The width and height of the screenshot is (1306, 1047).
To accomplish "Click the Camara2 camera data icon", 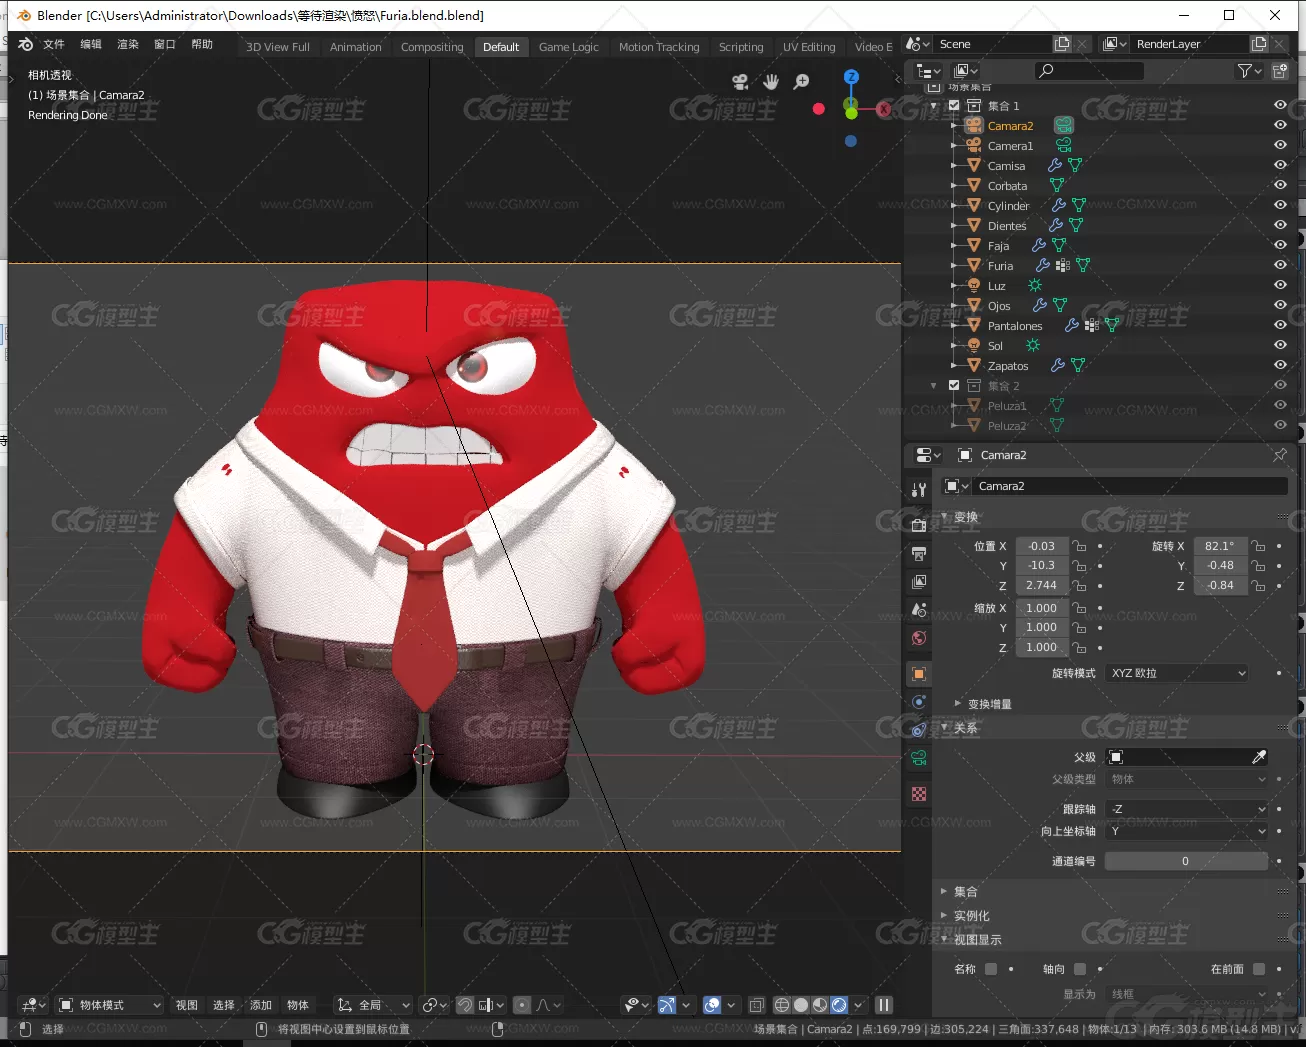I will coord(1064,125).
